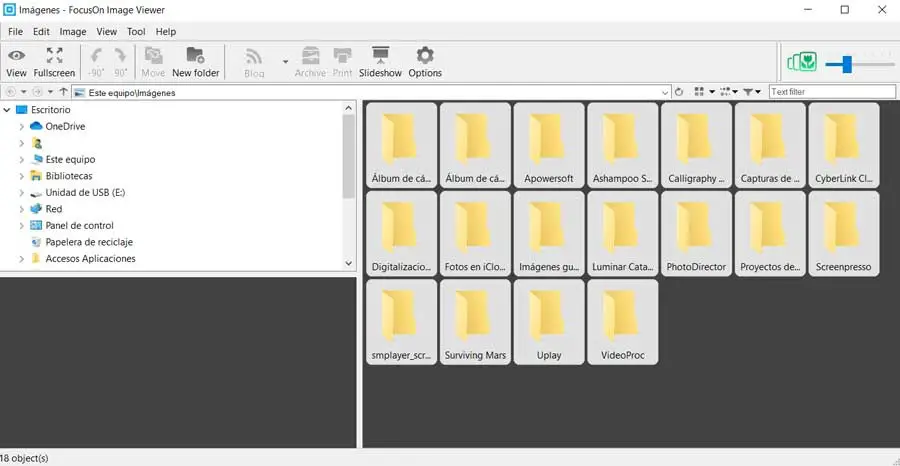Select the Calligraphy folder thumbnail

coord(696,145)
